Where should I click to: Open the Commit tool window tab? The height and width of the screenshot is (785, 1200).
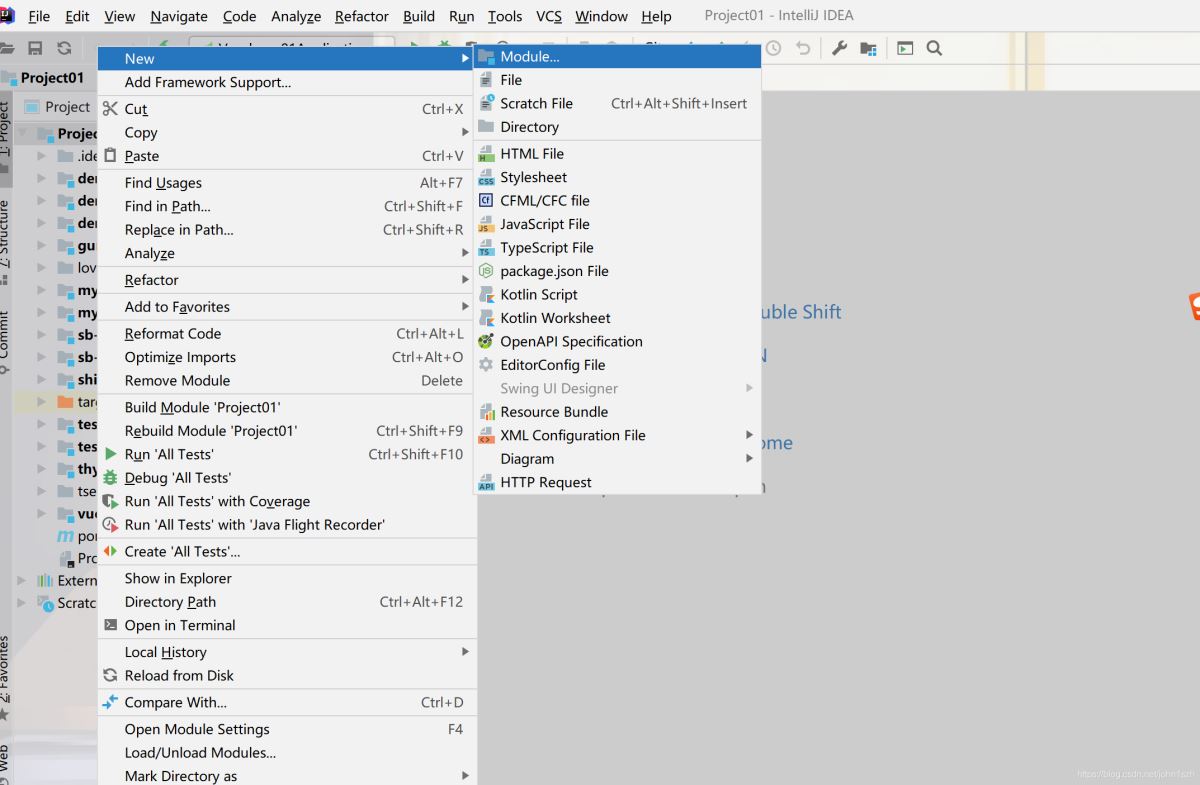6,340
